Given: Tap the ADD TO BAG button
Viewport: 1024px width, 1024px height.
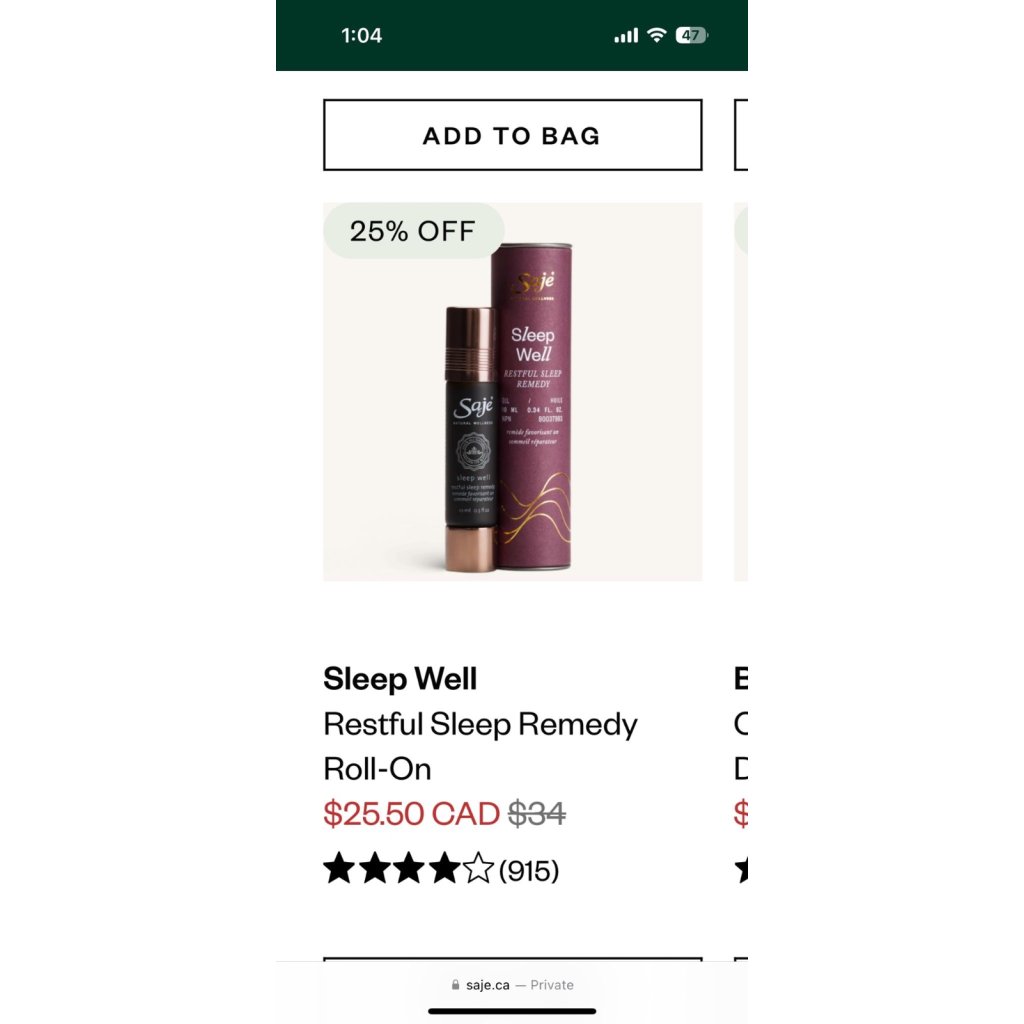Looking at the screenshot, I should point(513,135).
